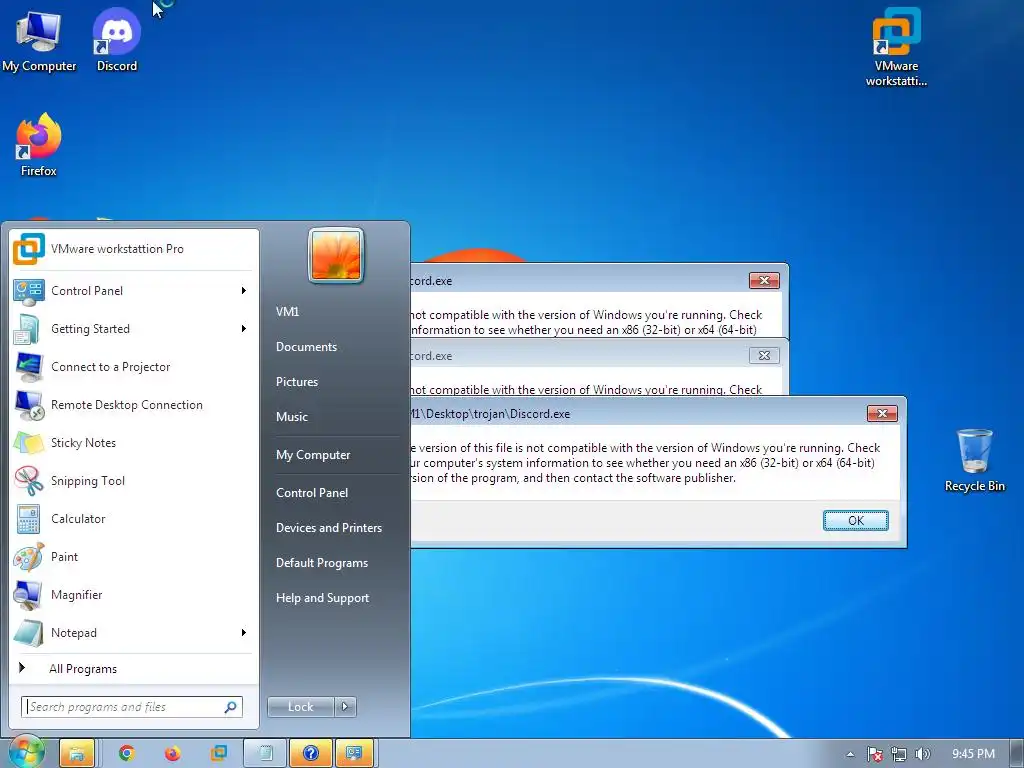Switch to the Discord error dialog taskbar item
The width and height of the screenshot is (1024, 768).
tap(355, 754)
